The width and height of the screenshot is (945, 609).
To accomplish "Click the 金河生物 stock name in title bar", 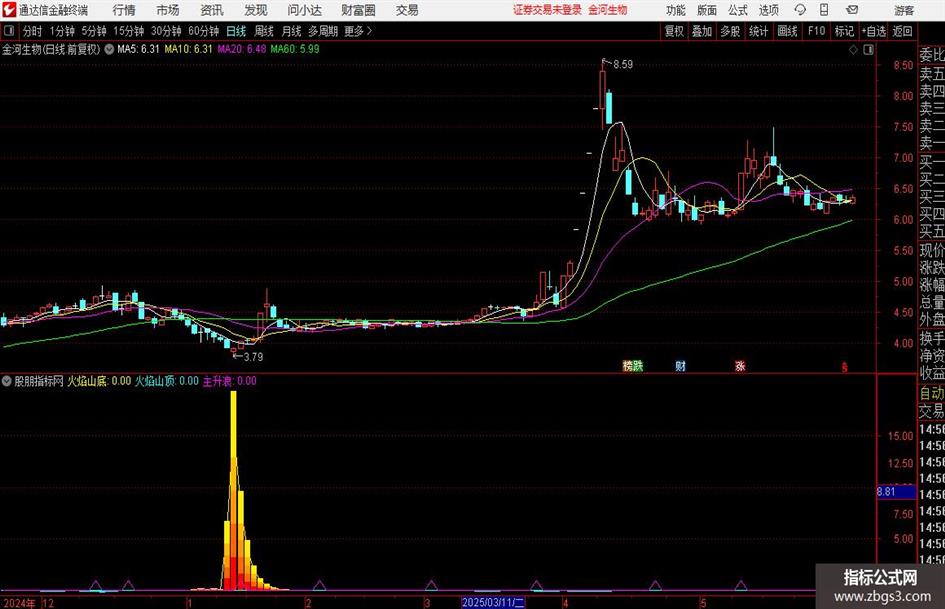I will tap(608, 10).
